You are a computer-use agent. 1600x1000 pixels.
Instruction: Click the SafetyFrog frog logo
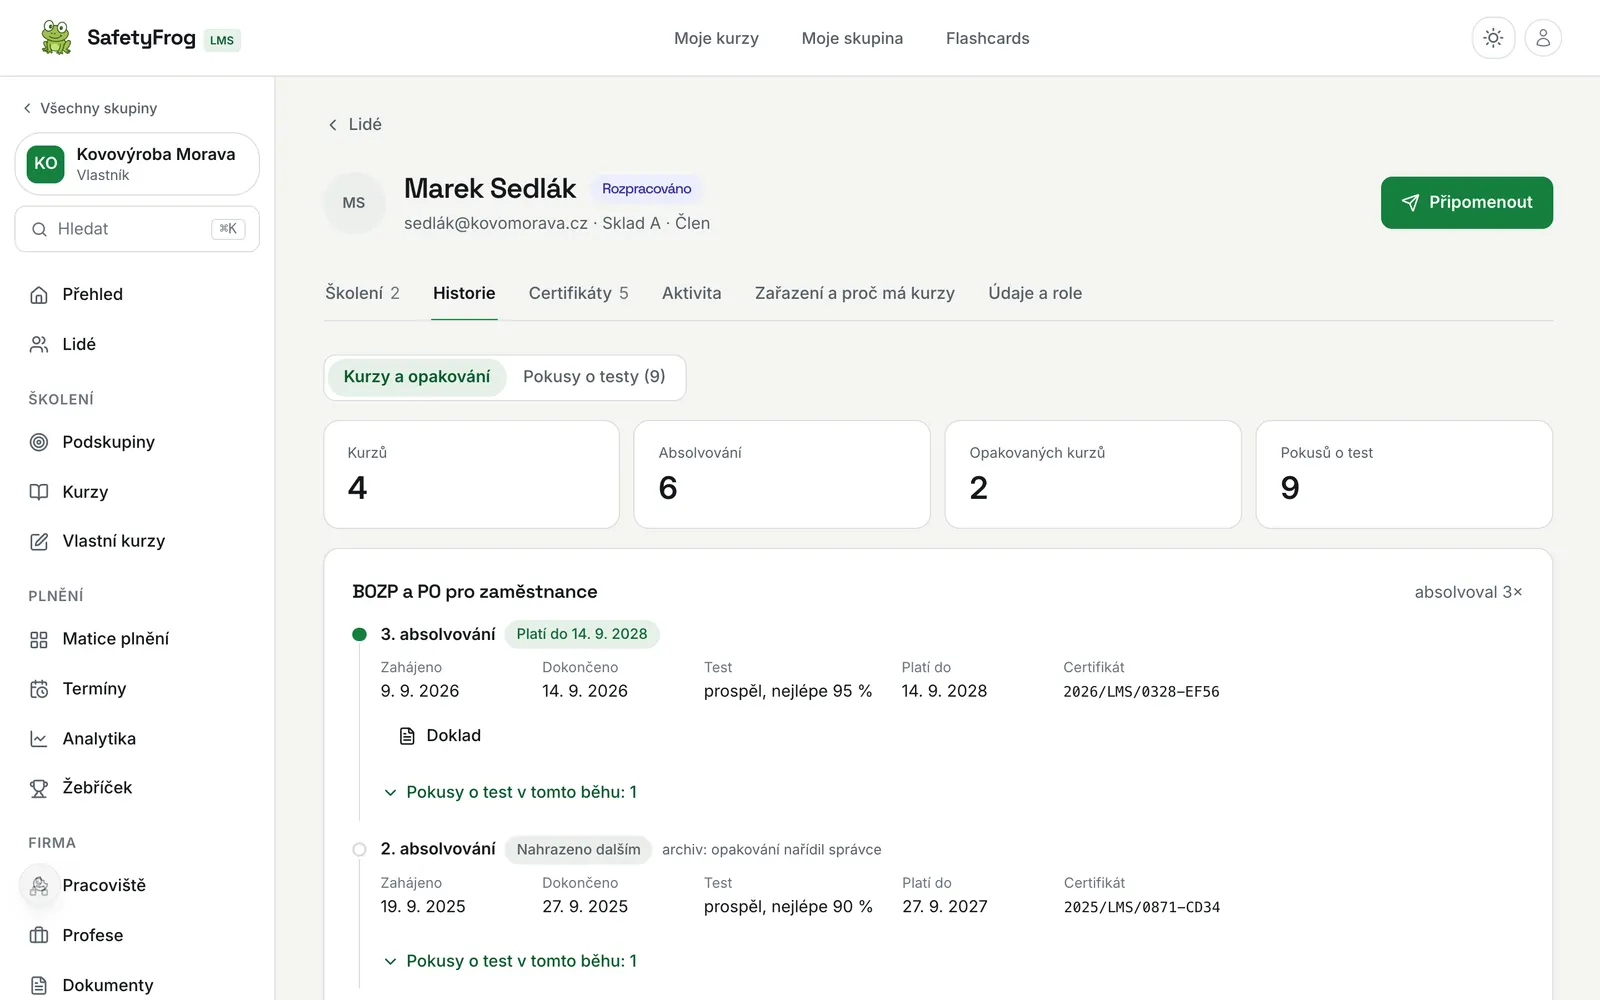(56, 38)
